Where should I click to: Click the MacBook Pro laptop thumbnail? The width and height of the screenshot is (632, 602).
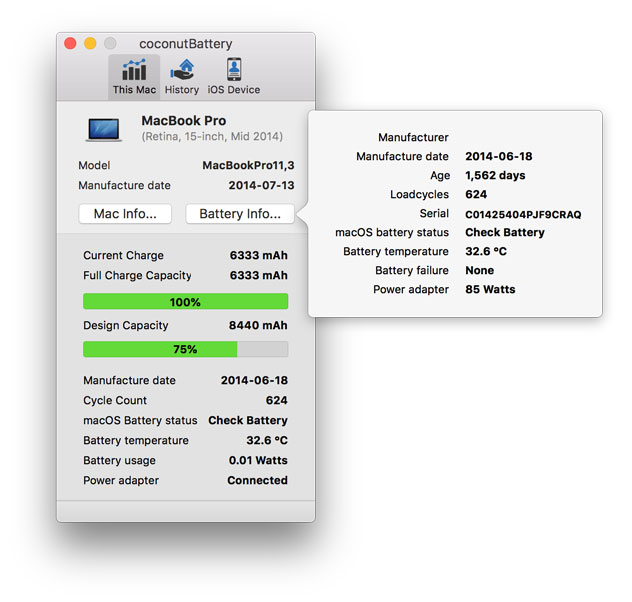tap(104, 130)
